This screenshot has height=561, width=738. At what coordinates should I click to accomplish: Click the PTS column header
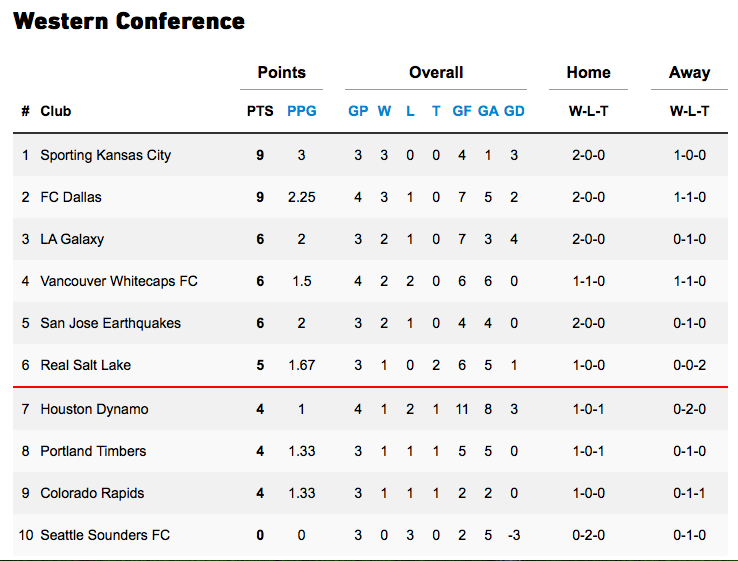[x=260, y=111]
